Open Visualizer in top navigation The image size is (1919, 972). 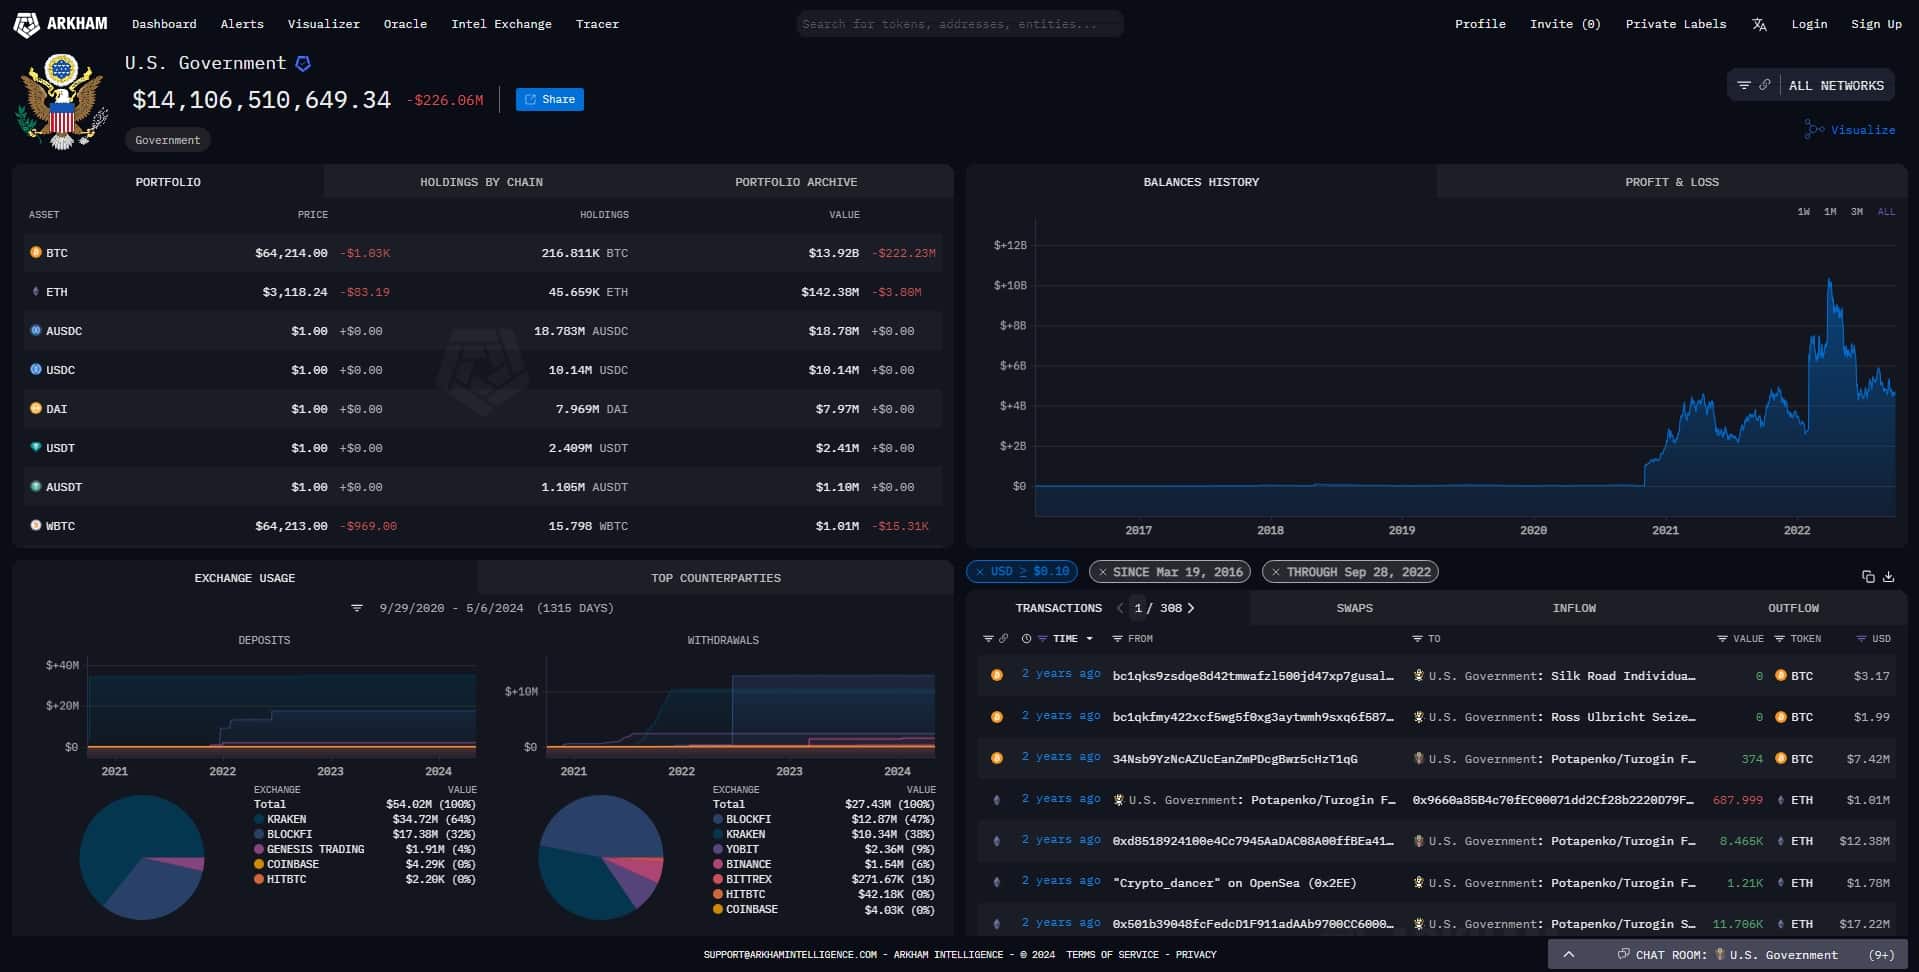click(x=323, y=24)
